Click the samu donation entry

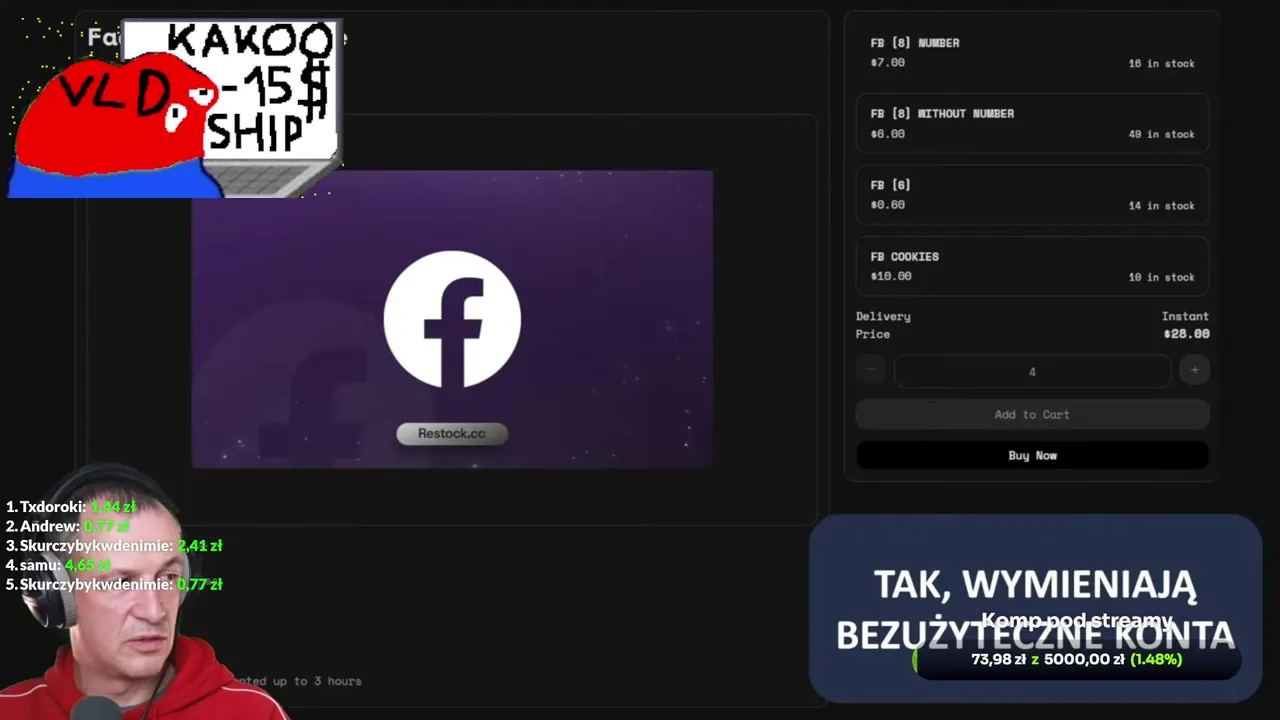[x=56, y=565]
